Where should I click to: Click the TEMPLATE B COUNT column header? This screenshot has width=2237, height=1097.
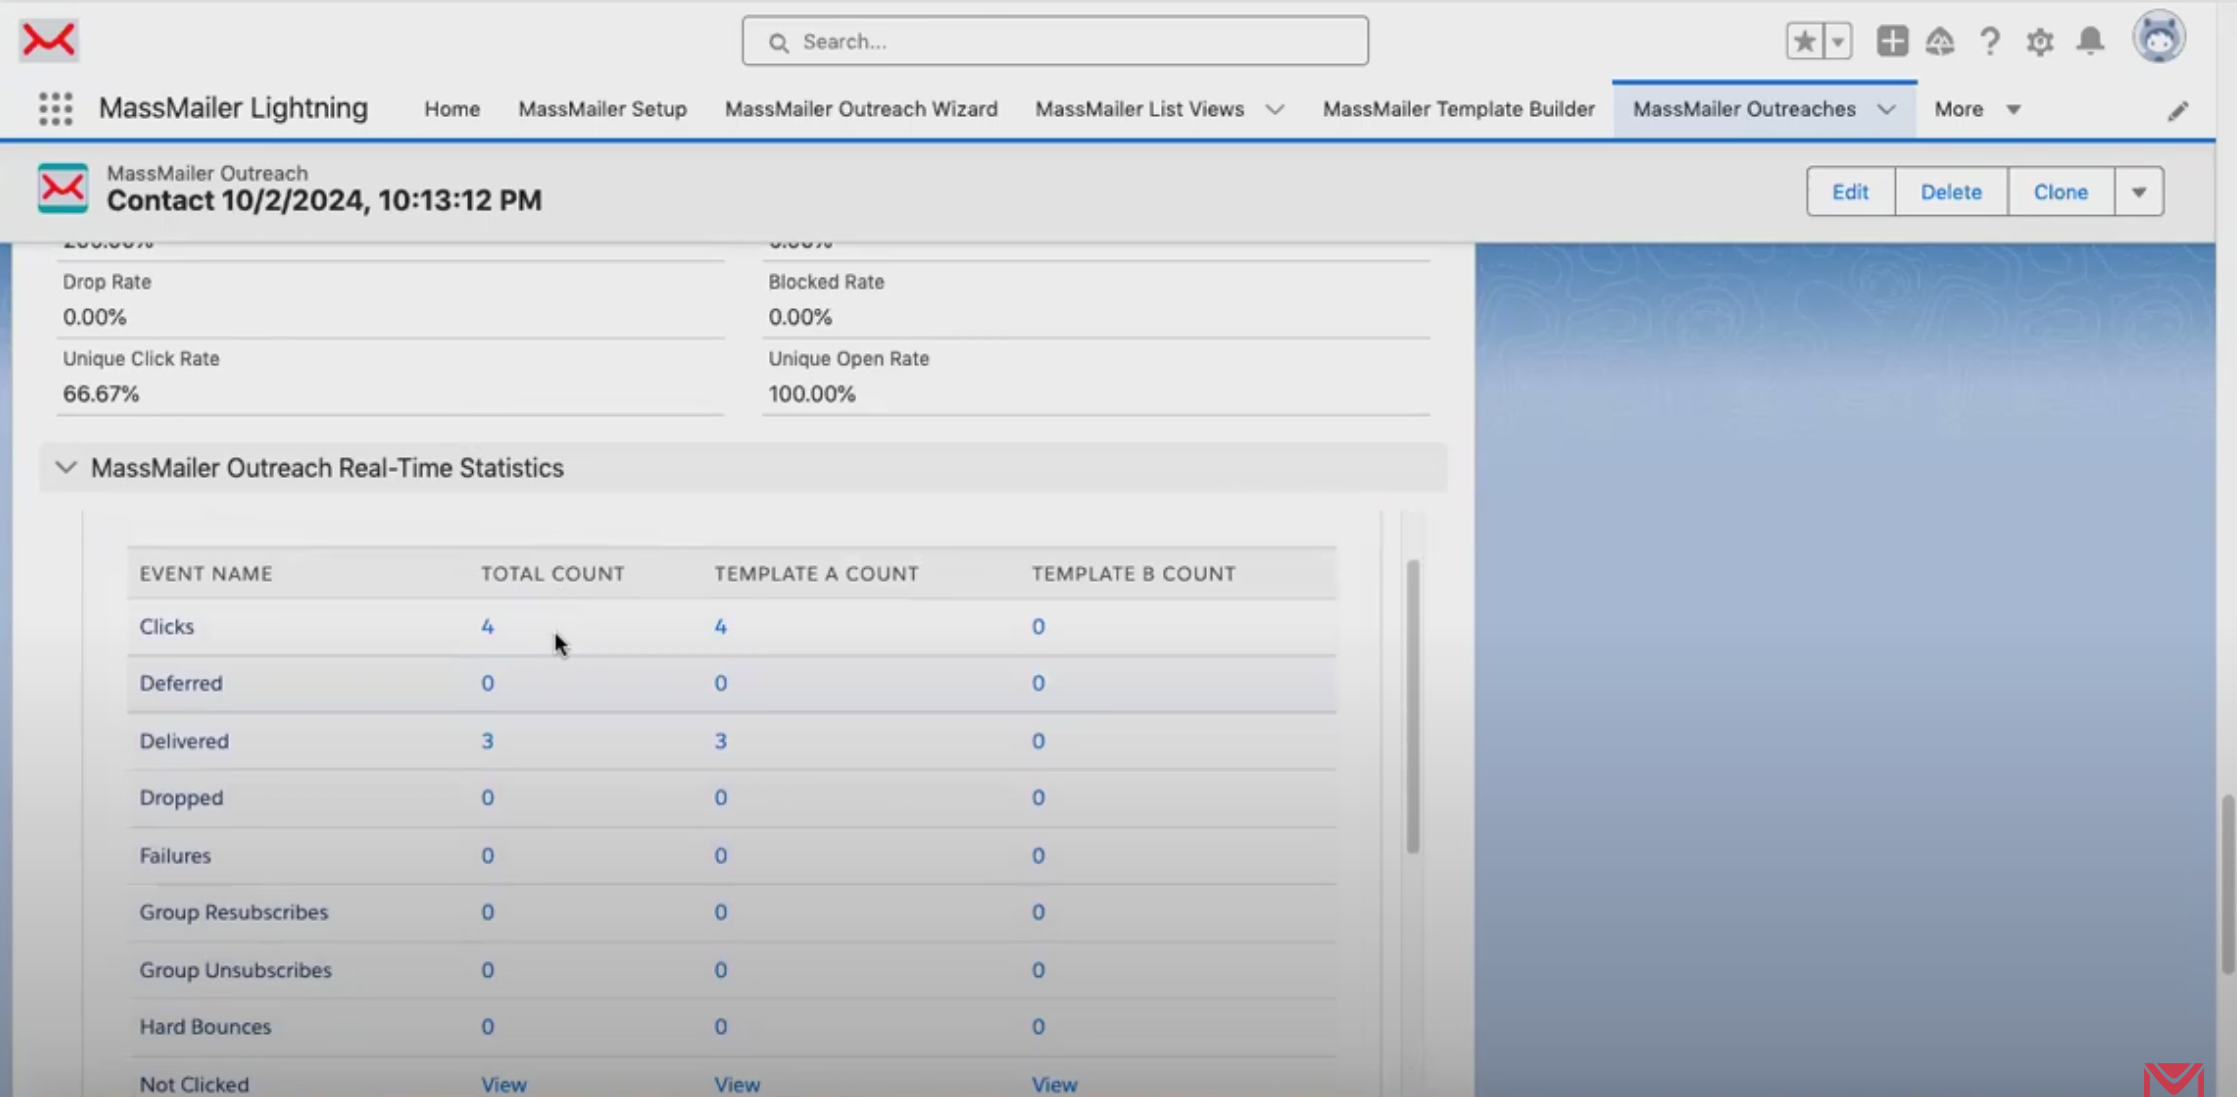[x=1134, y=573]
